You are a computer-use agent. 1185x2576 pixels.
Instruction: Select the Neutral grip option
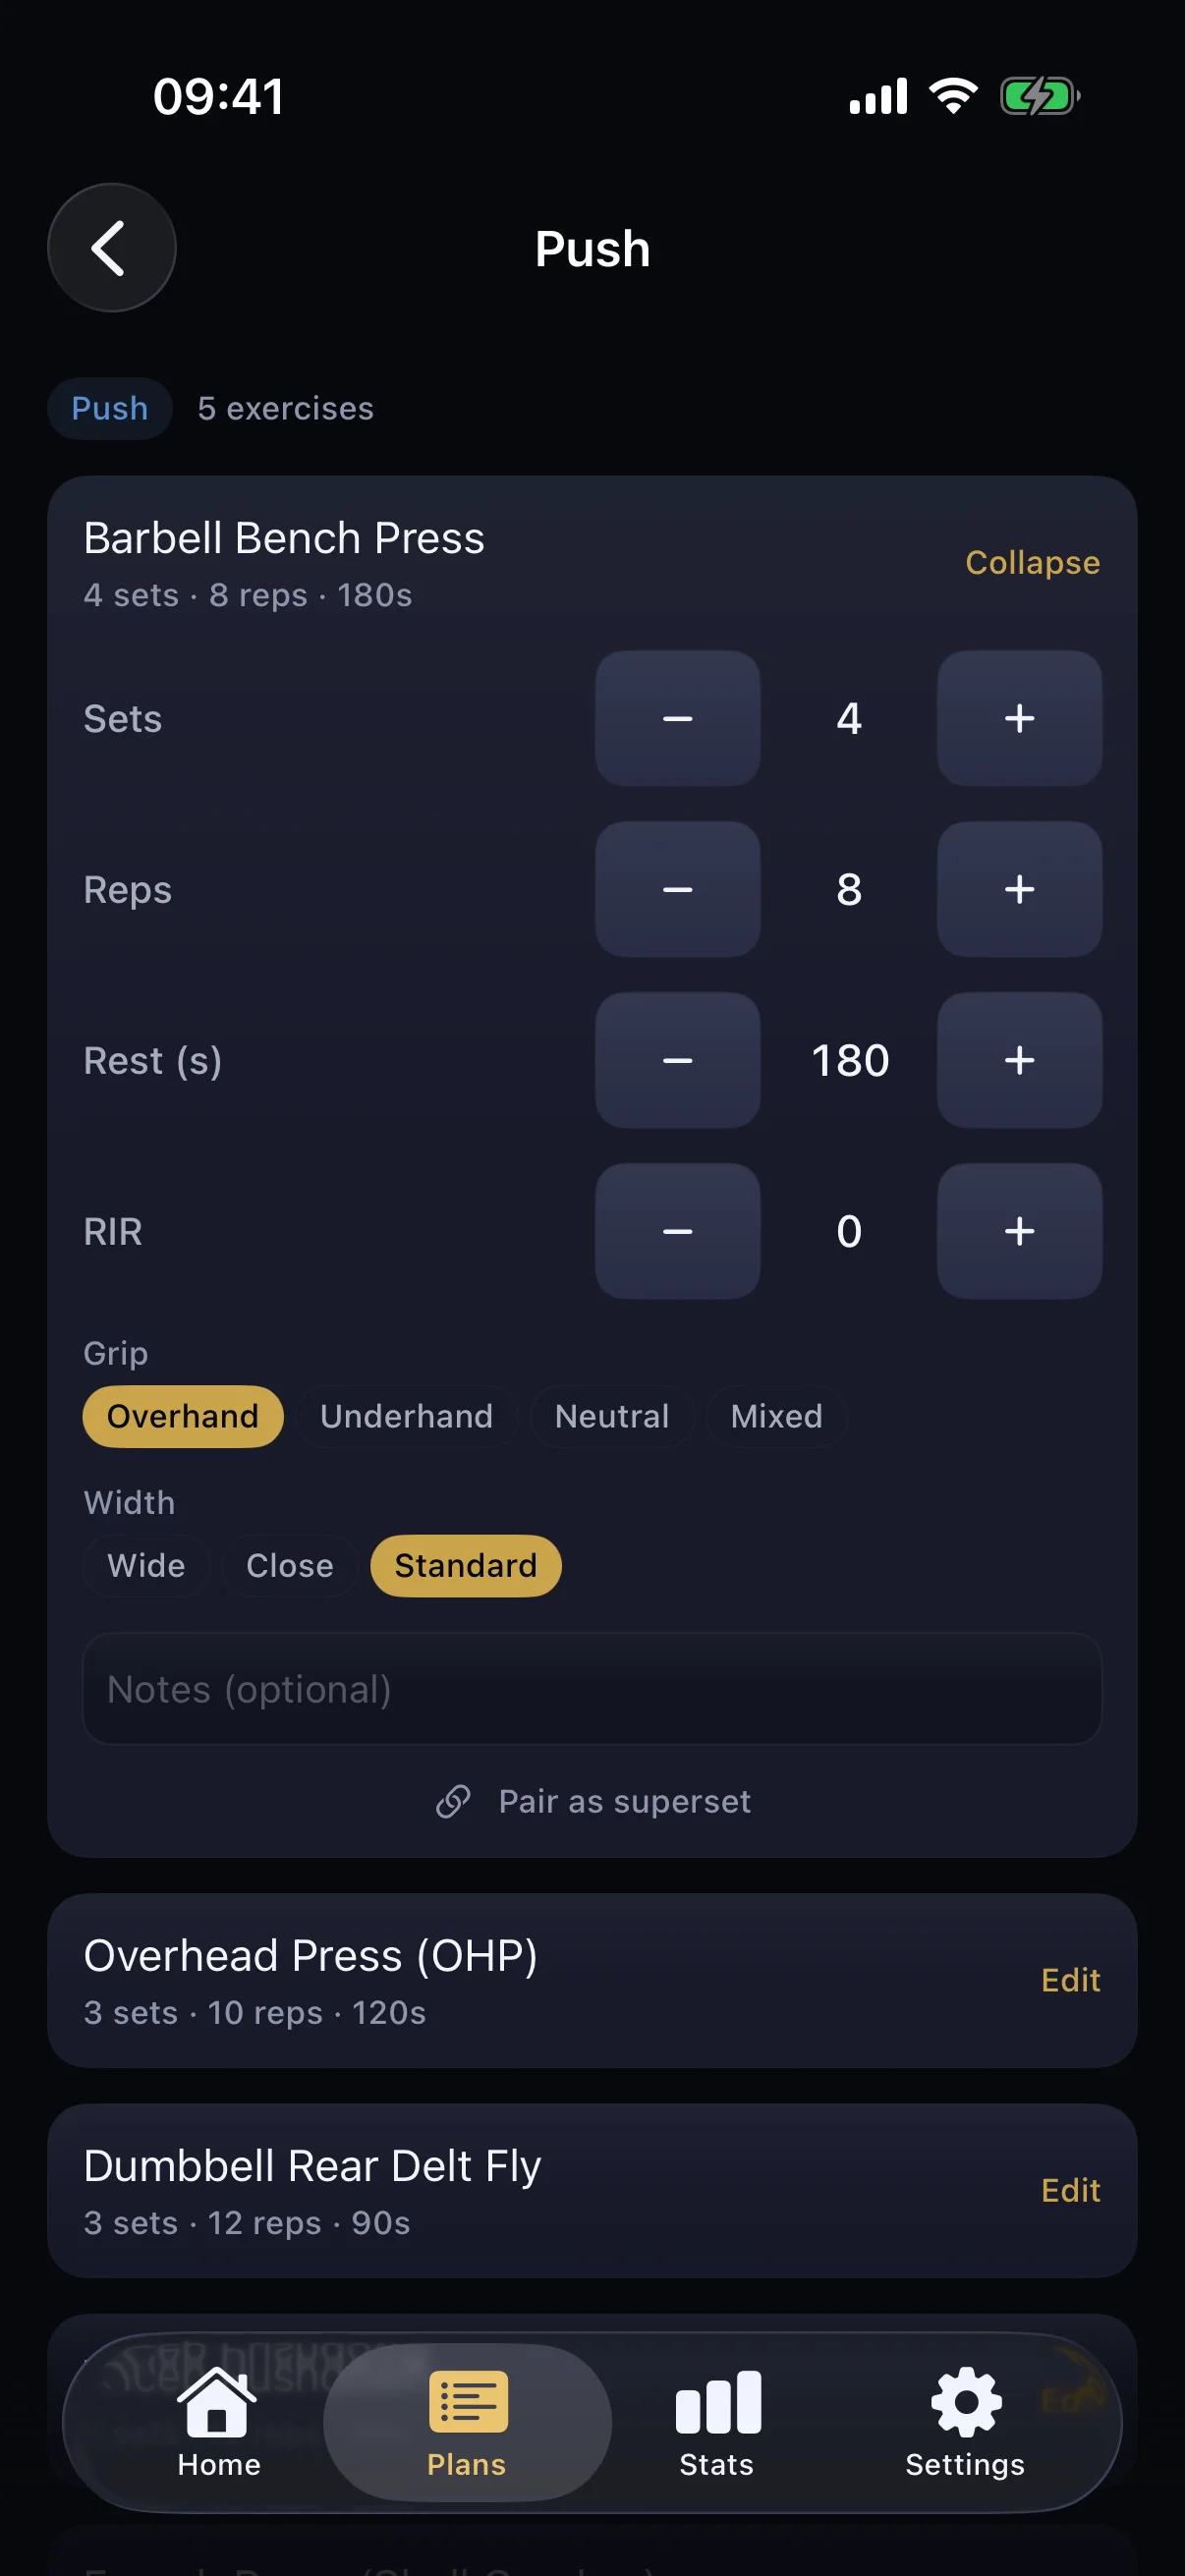pyautogui.click(x=611, y=1416)
